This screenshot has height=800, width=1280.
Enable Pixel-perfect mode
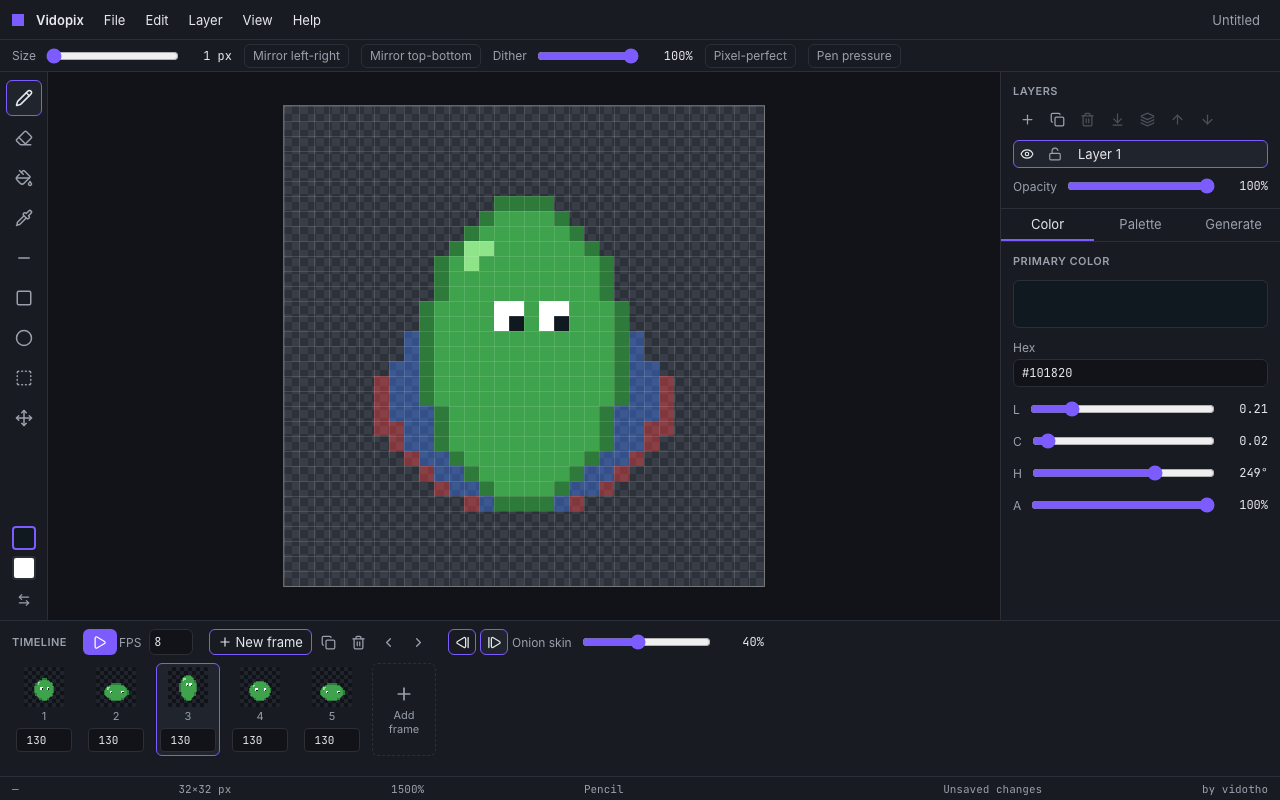tap(750, 56)
